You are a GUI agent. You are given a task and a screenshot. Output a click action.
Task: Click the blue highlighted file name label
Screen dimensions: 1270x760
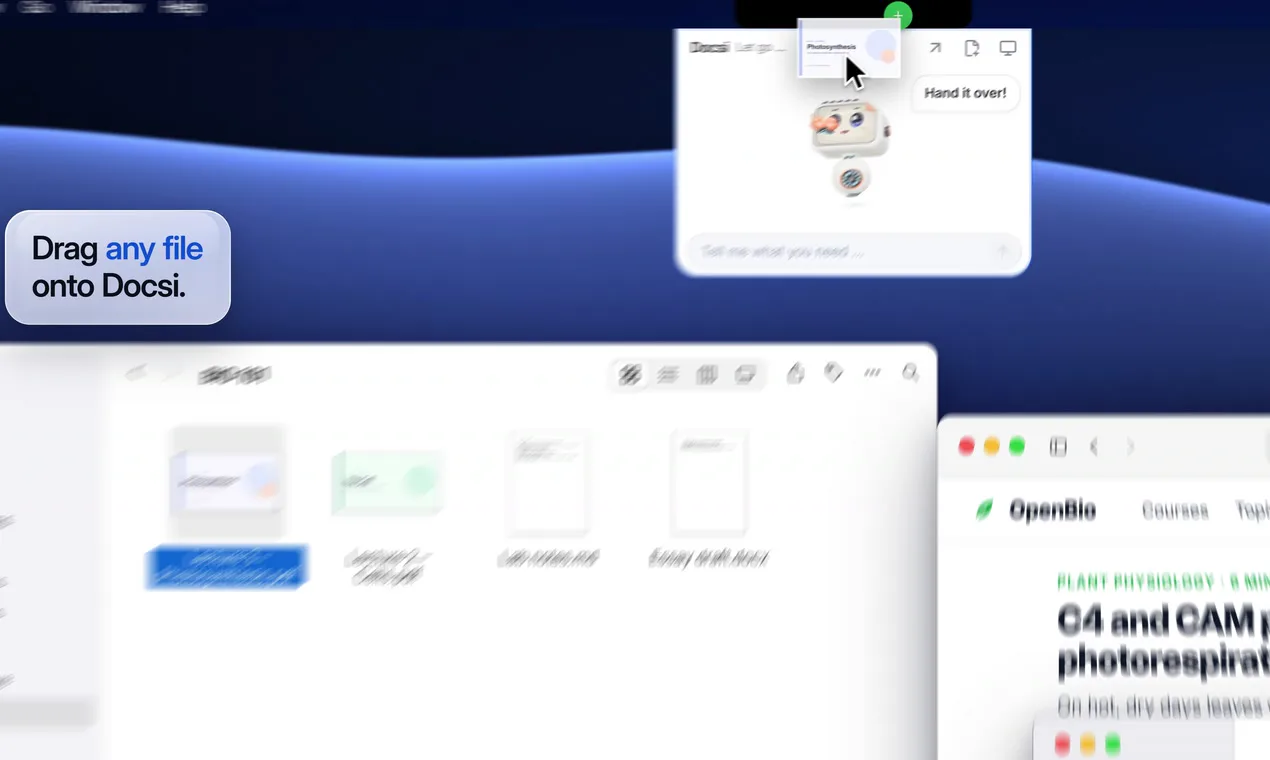pos(227,567)
